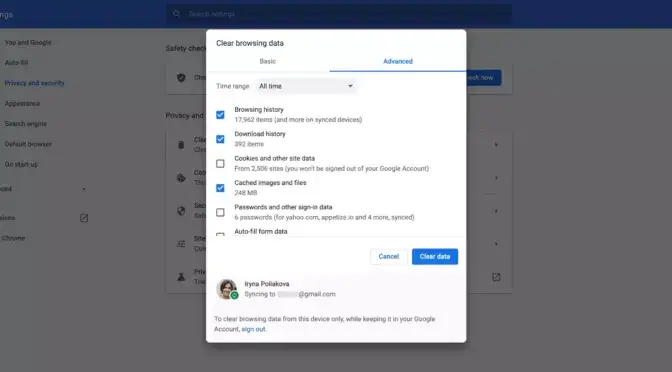Image resolution: width=672 pixels, height=372 pixels.
Task: Expand the Advanced sidebar section arrow
Action: pyautogui.click(x=84, y=189)
